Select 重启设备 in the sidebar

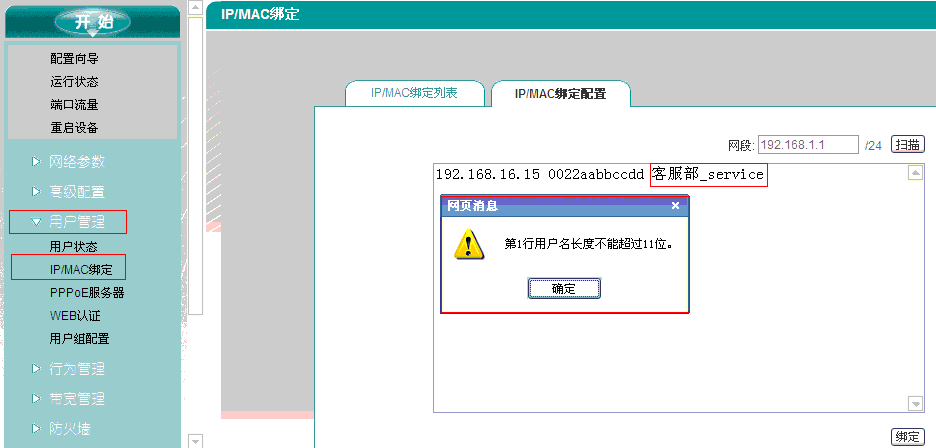(74, 128)
